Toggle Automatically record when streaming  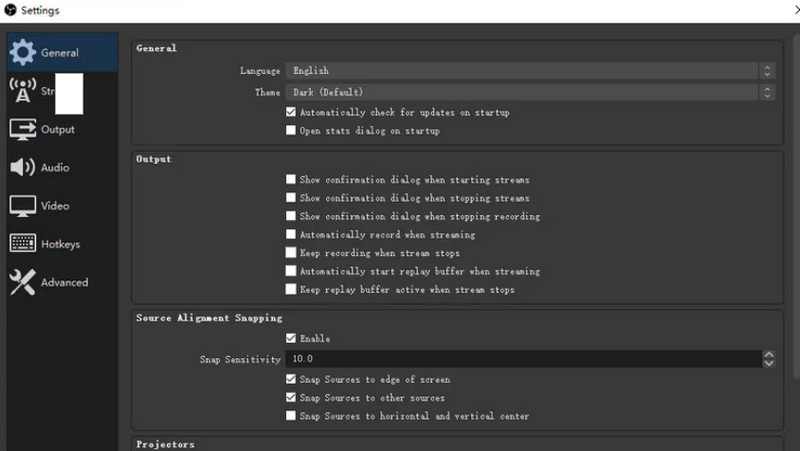(x=291, y=235)
